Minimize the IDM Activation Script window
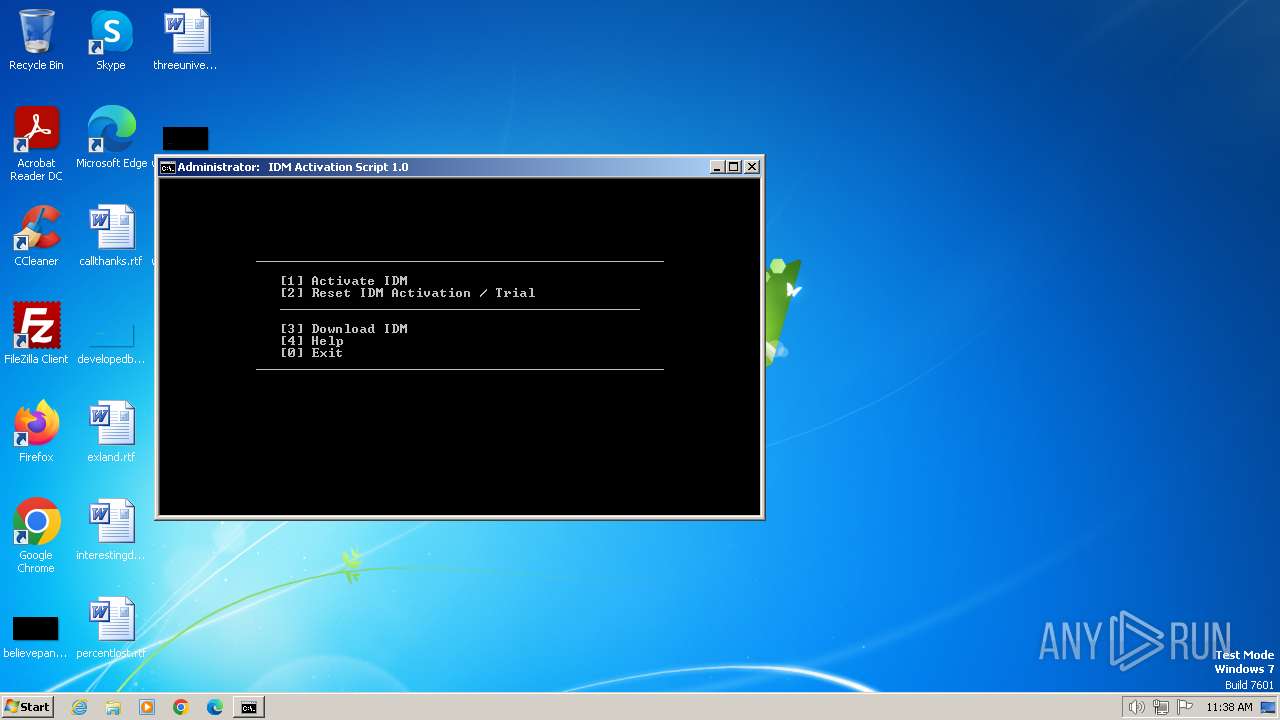Viewport: 1280px width, 720px height. 717,167
